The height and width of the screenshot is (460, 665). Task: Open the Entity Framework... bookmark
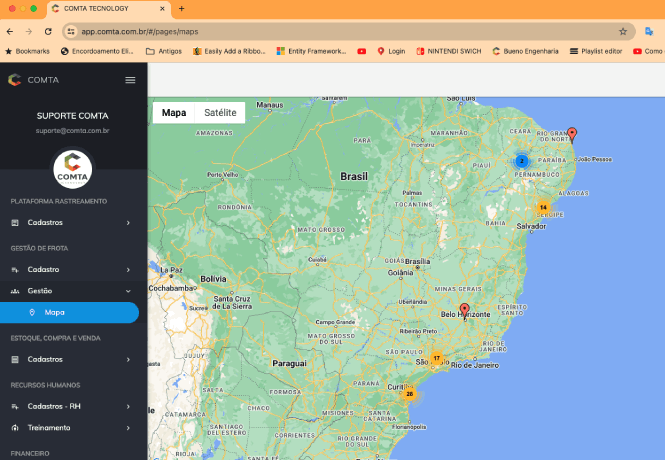pos(311,51)
